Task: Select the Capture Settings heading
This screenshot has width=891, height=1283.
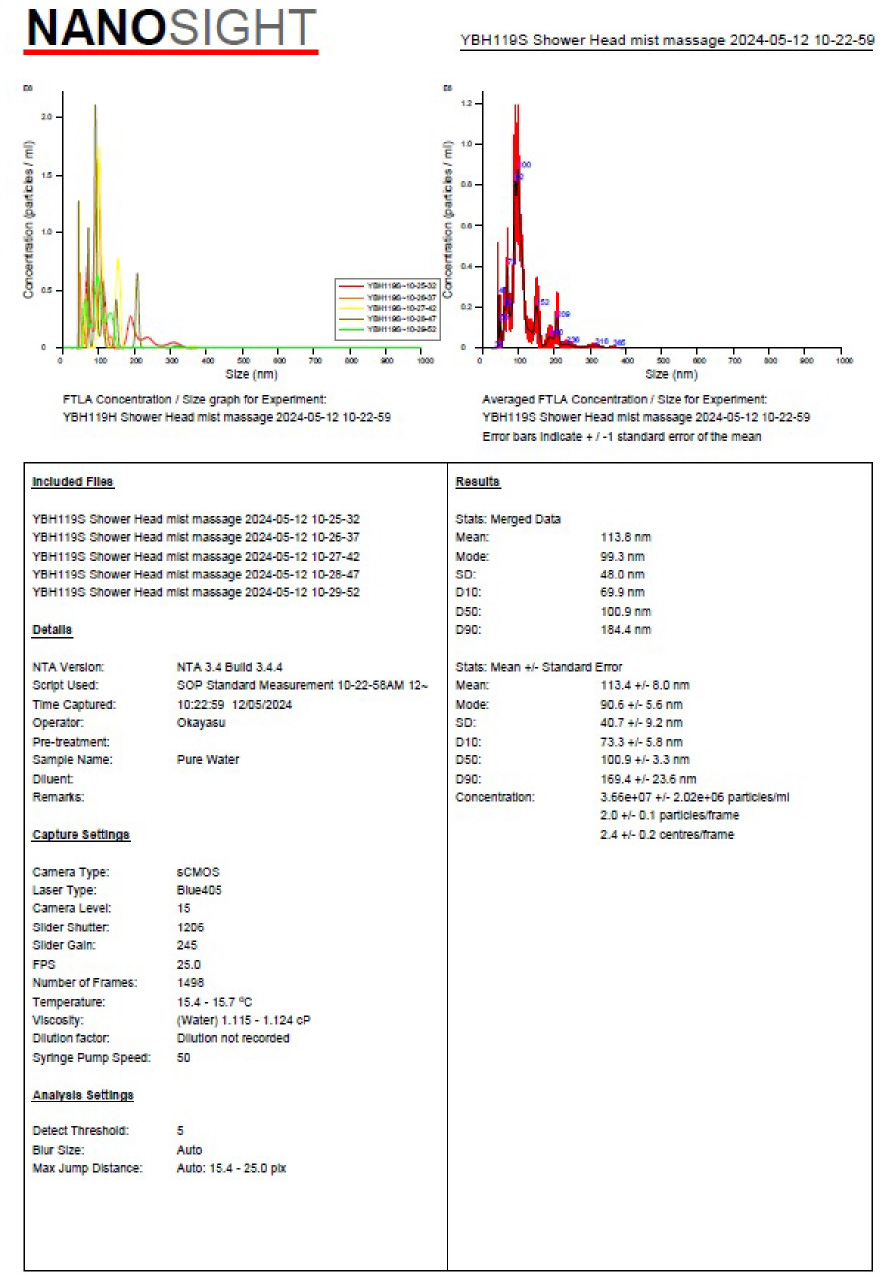Action: 81,834
